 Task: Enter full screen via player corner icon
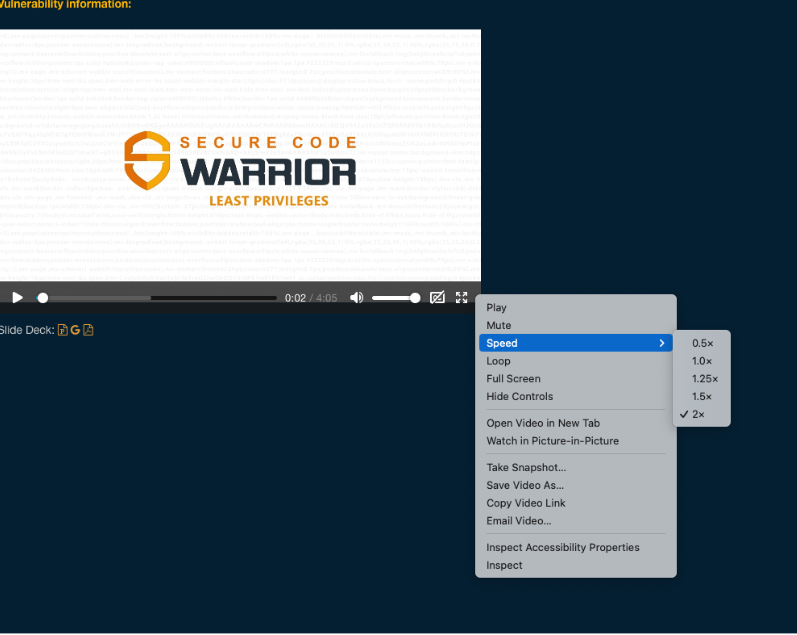click(461, 298)
